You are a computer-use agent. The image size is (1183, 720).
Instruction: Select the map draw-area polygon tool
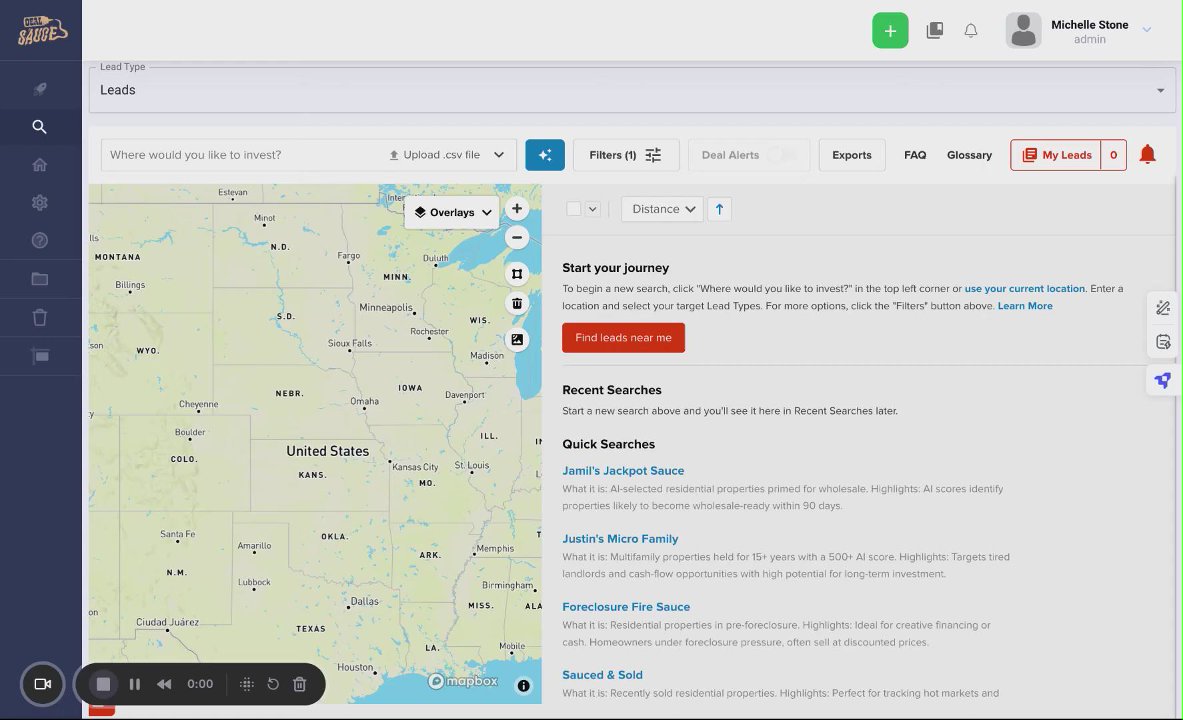(x=517, y=274)
